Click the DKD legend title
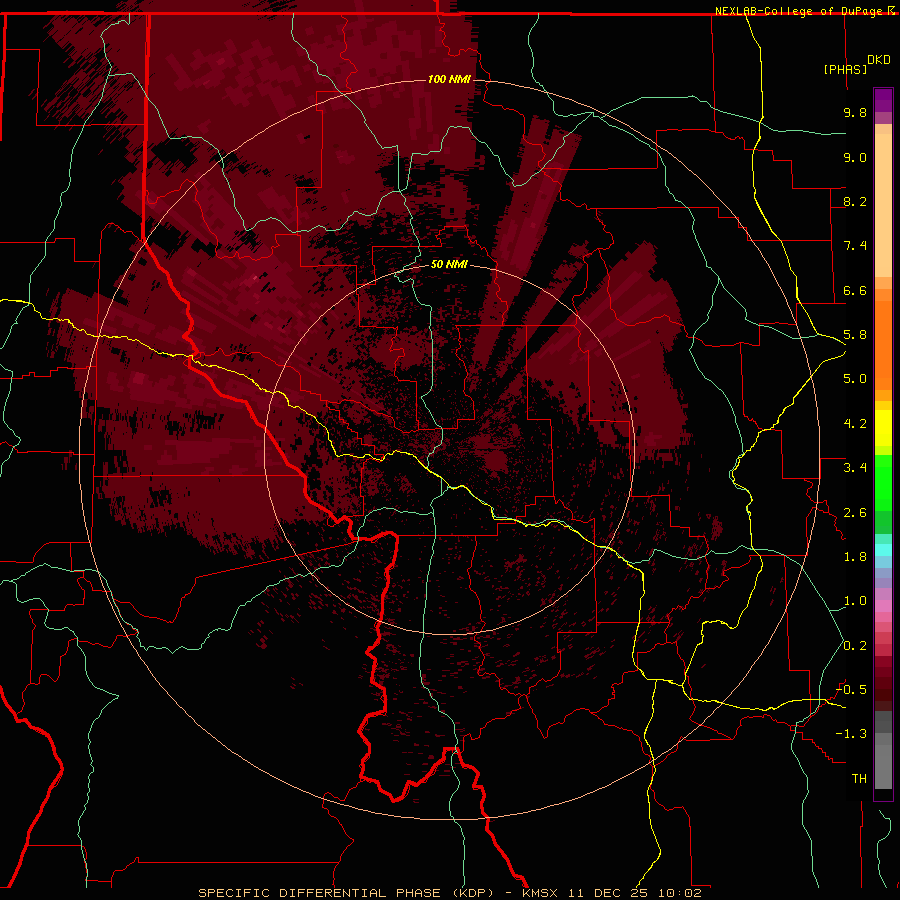 coord(879,60)
